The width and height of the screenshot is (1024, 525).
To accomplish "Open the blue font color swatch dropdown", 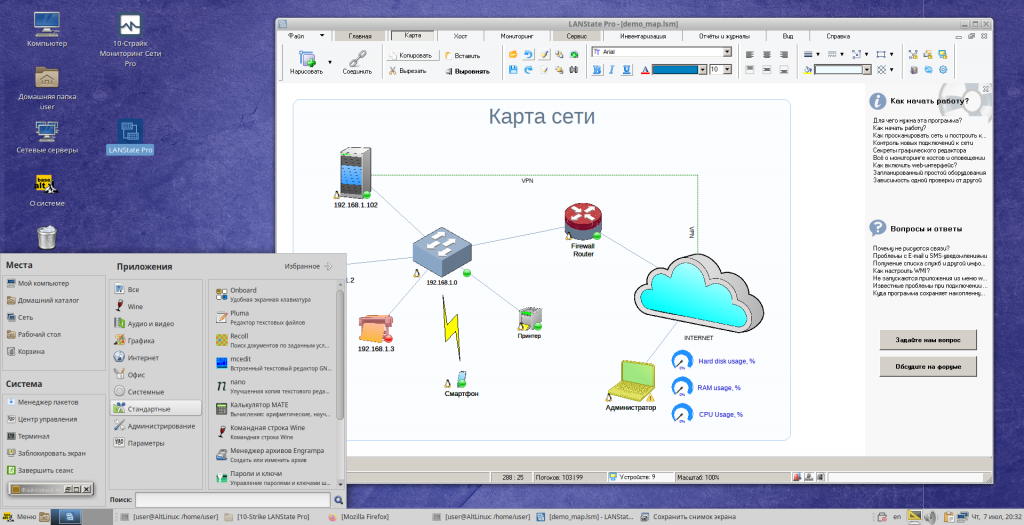I will 703,70.
